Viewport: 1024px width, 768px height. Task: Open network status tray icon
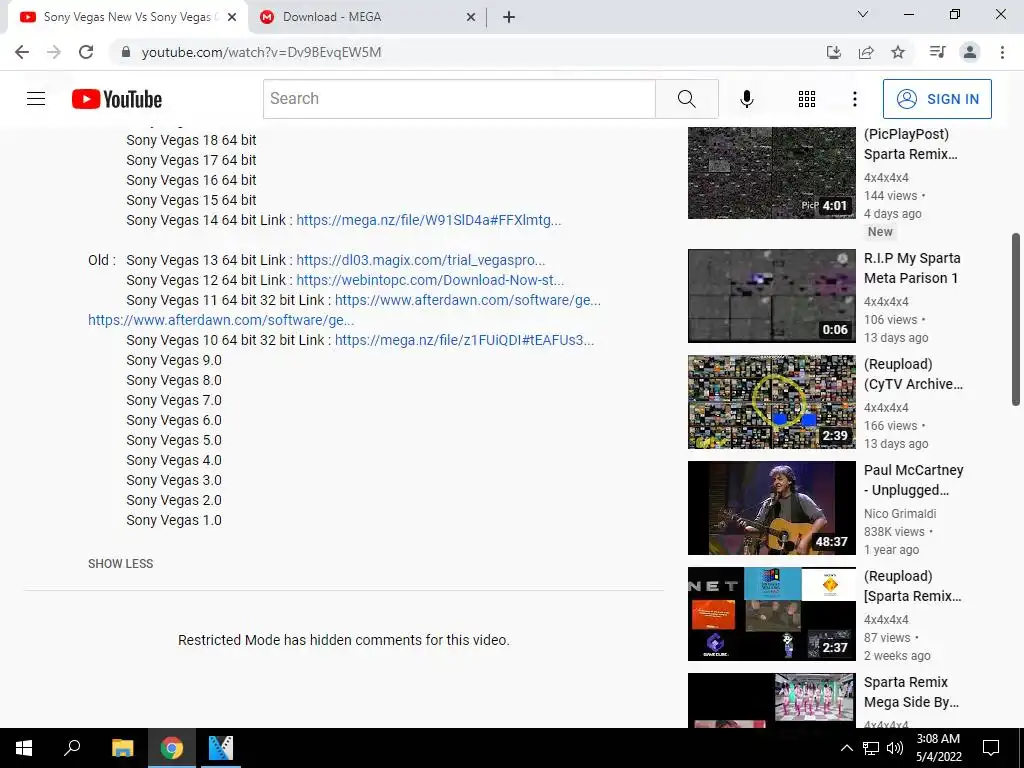(871, 748)
